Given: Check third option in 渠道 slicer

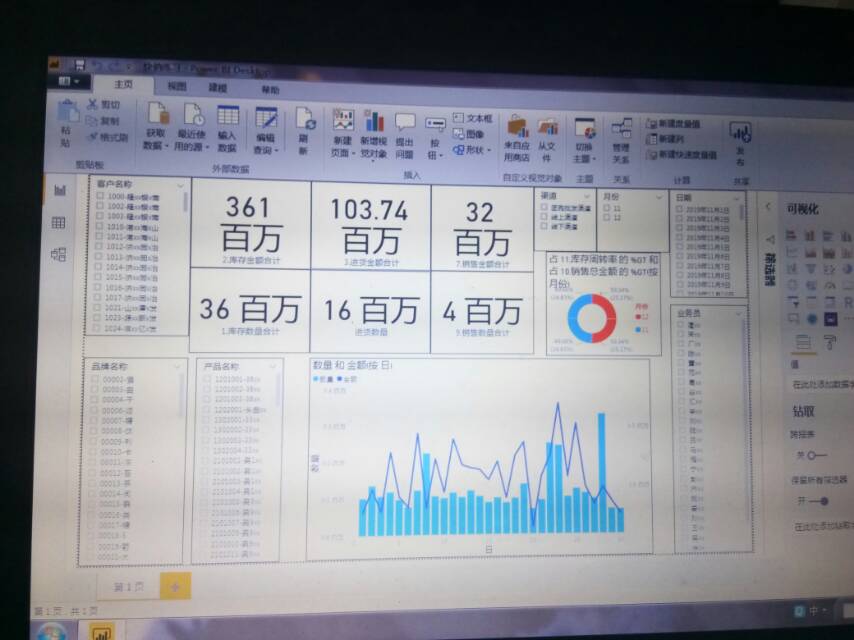Looking at the screenshot, I should point(544,225).
